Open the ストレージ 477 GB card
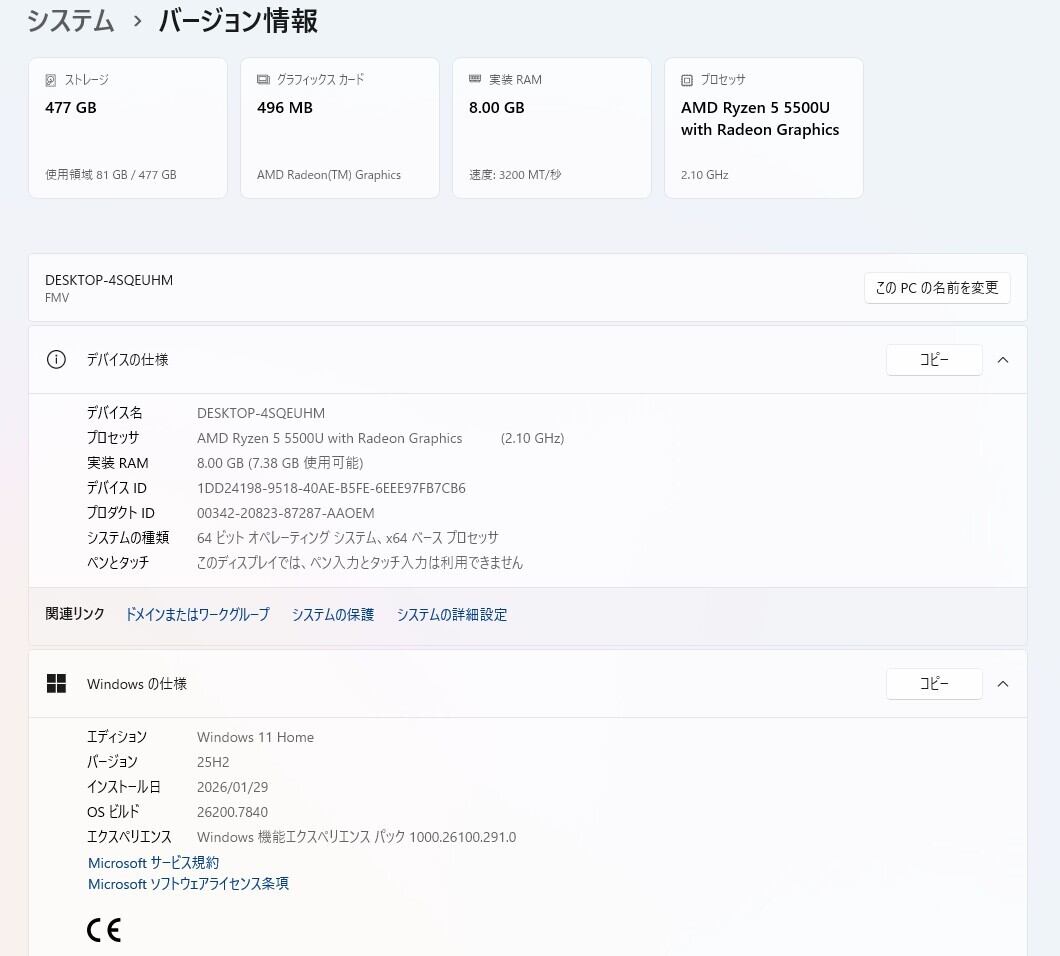Screen dimensions: 1060x956 [128, 128]
